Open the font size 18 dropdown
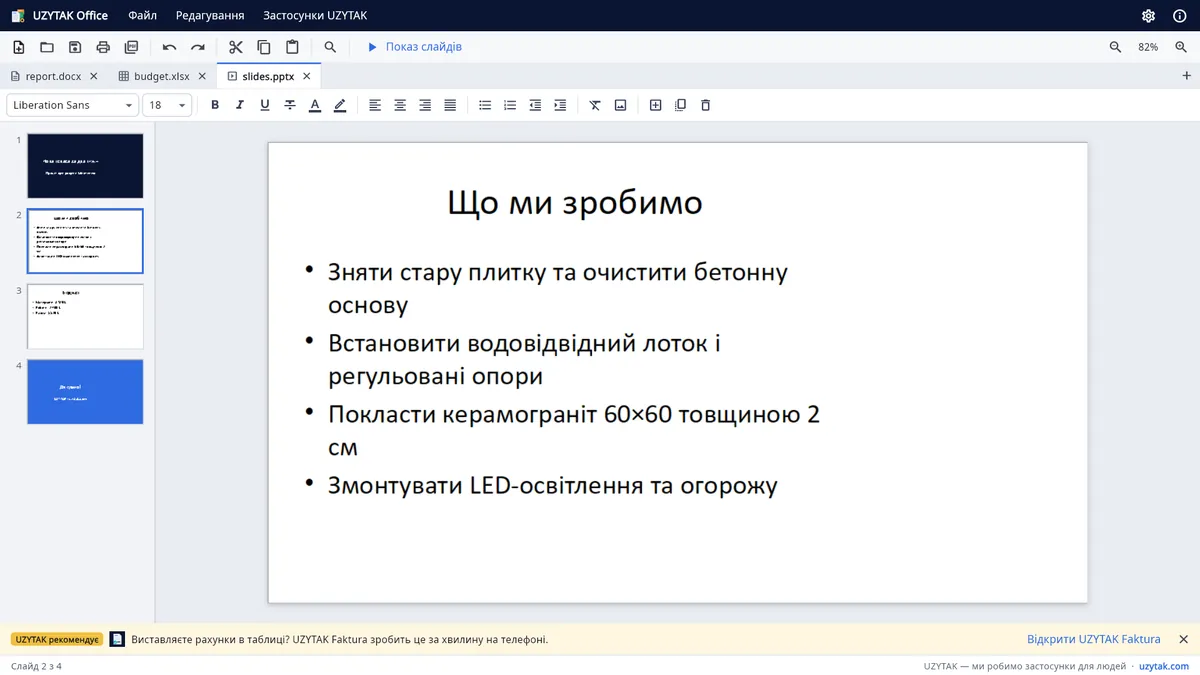The height and width of the screenshot is (675, 1200). [x=167, y=105]
